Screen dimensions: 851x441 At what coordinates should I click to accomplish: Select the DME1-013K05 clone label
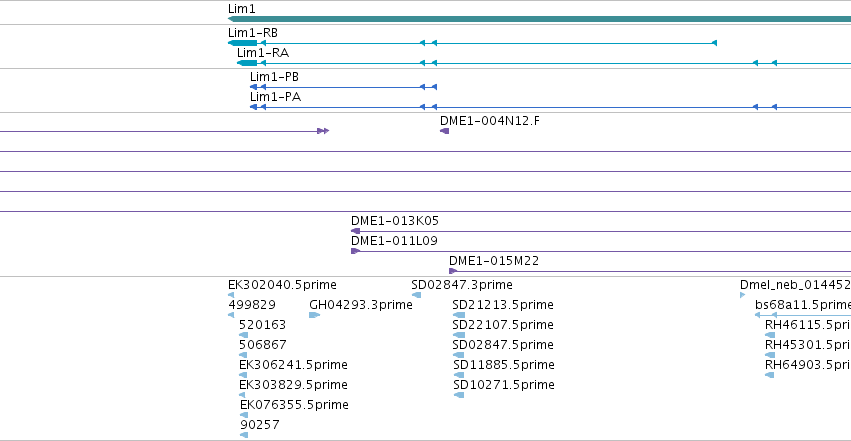click(395, 221)
